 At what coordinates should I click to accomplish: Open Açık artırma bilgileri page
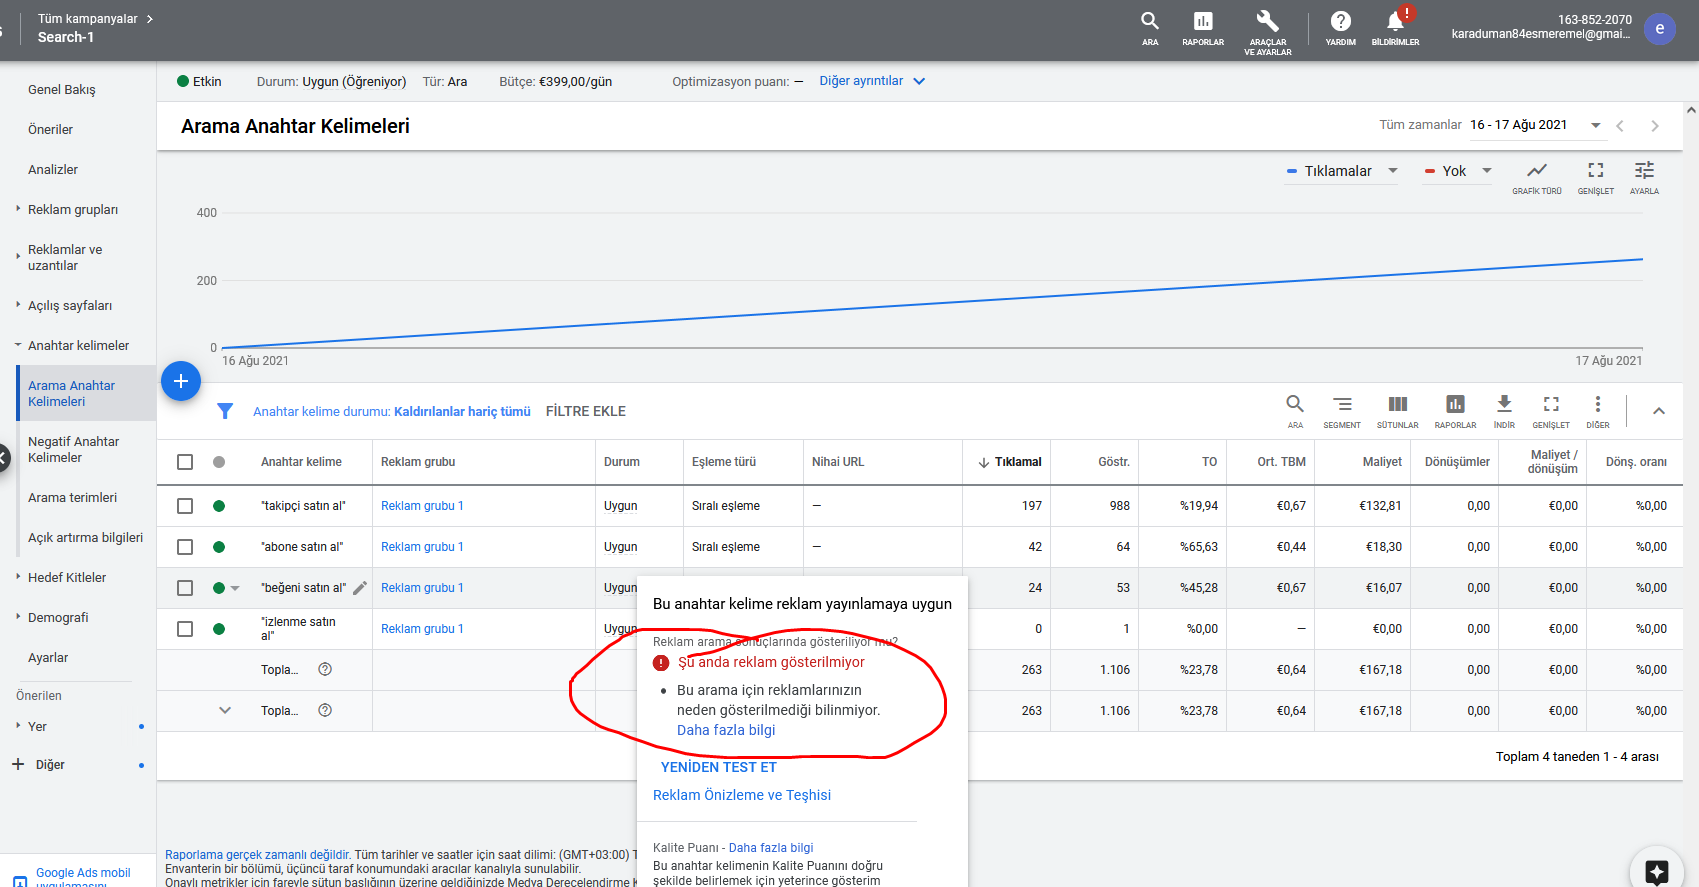85,538
